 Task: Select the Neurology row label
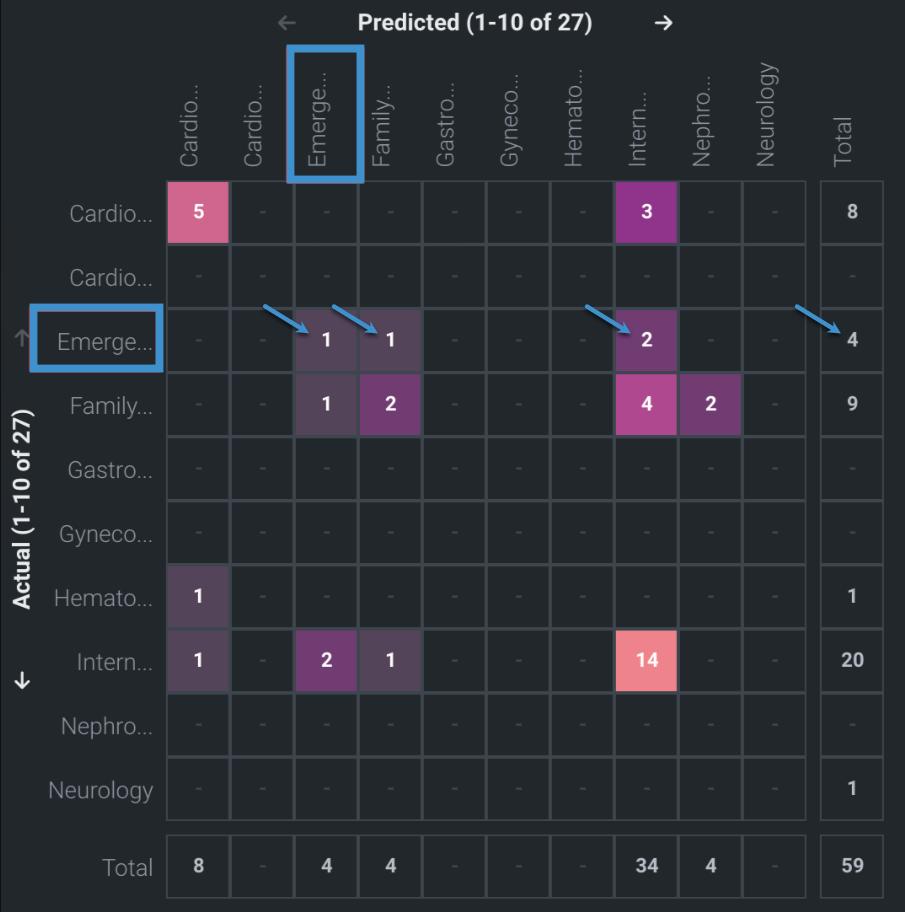coord(101,790)
